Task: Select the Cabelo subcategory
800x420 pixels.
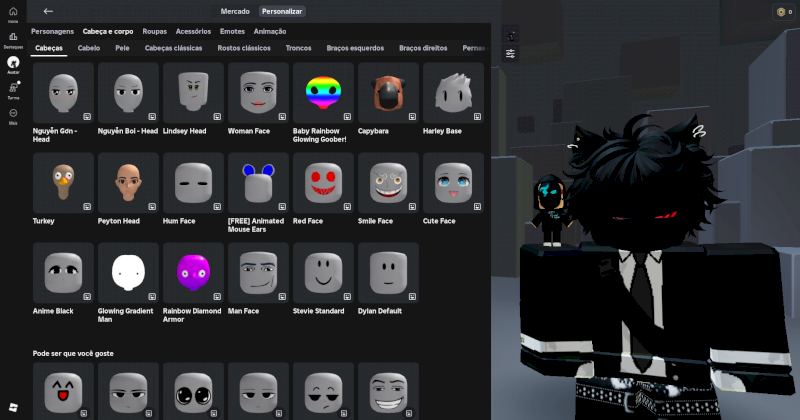Action: (89, 48)
